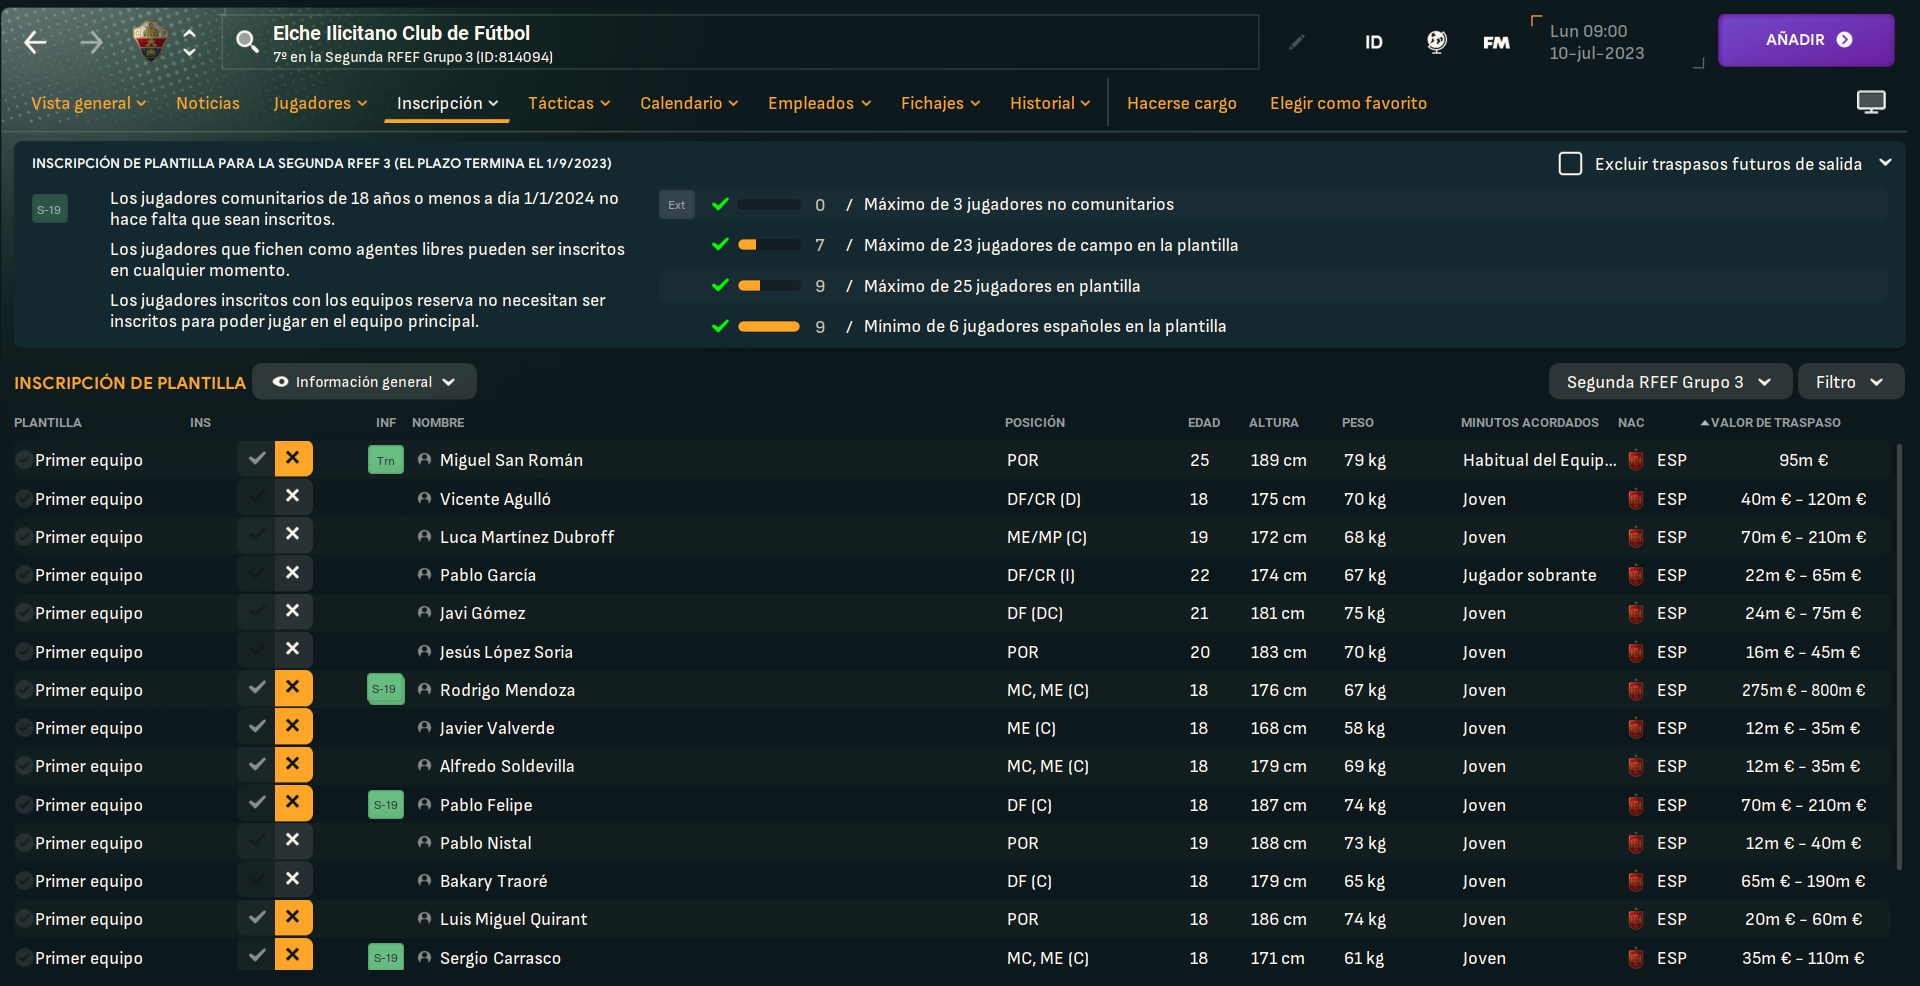Expand Calendario menu
1920x986 pixels.
point(689,103)
